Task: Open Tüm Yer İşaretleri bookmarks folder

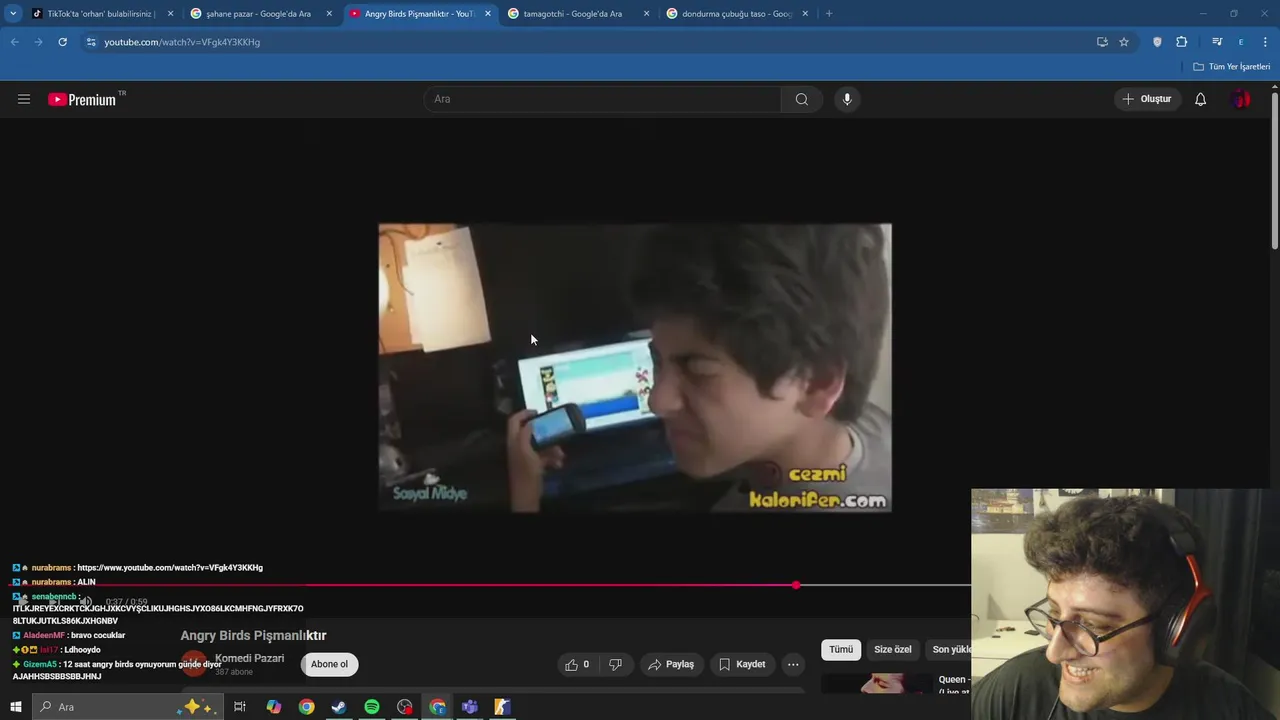Action: (x=1232, y=67)
